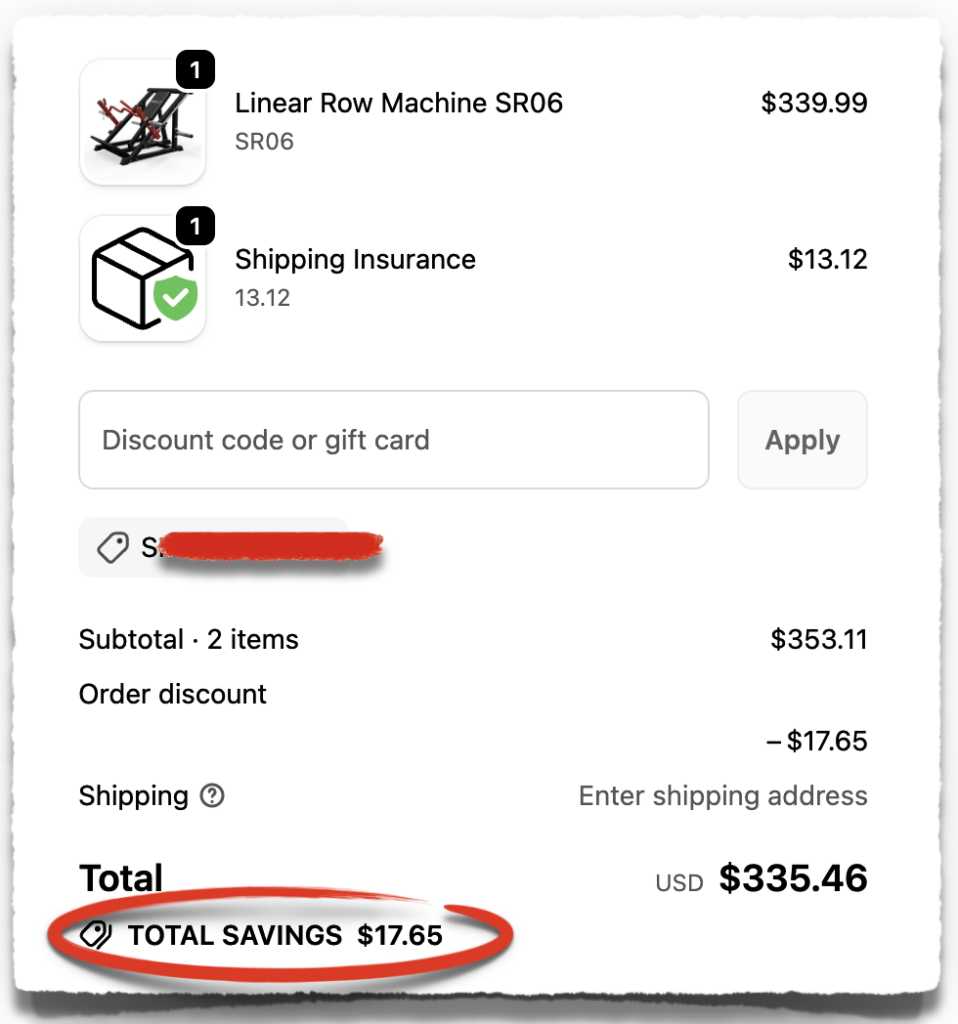
Task: Click the discount code input field
Action: (393, 440)
